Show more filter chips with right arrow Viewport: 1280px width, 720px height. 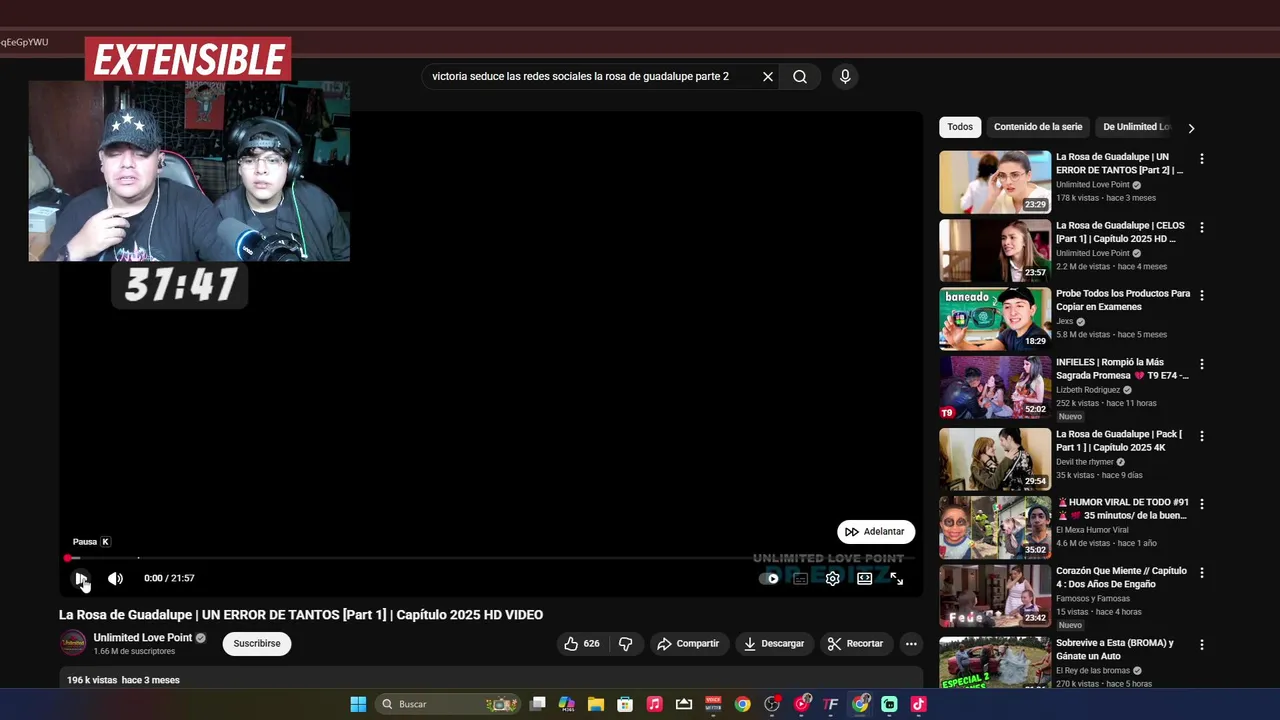point(1191,128)
